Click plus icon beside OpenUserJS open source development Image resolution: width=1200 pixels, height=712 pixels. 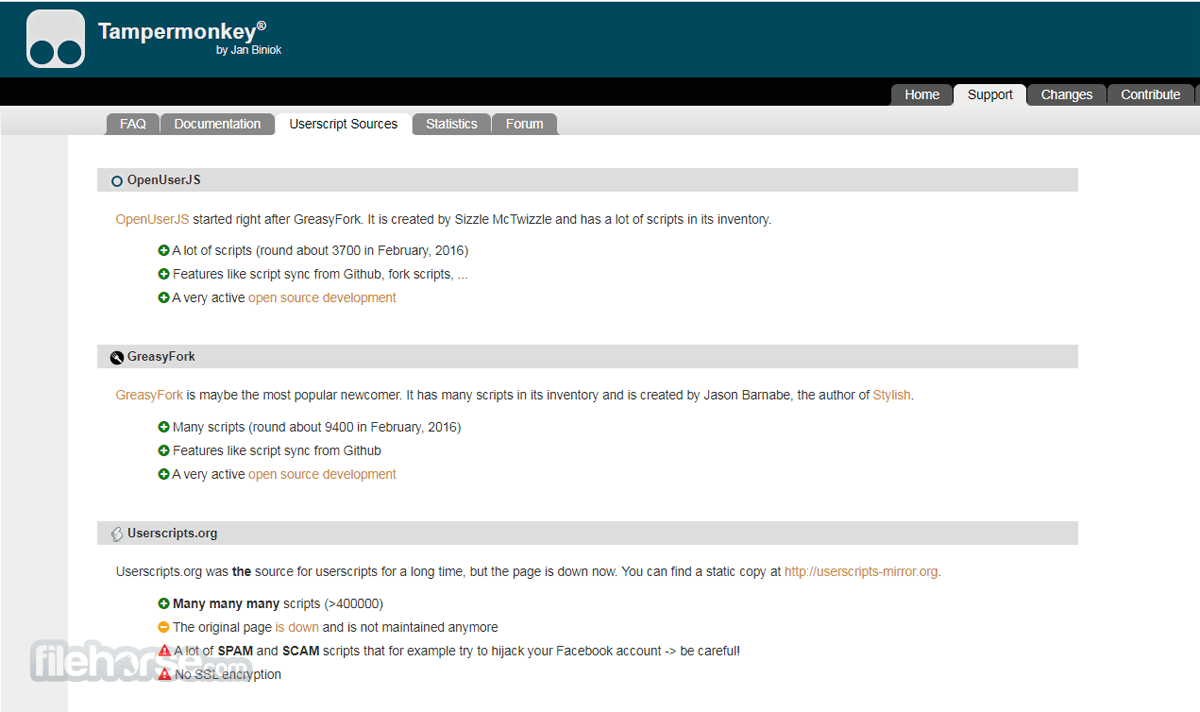(164, 298)
